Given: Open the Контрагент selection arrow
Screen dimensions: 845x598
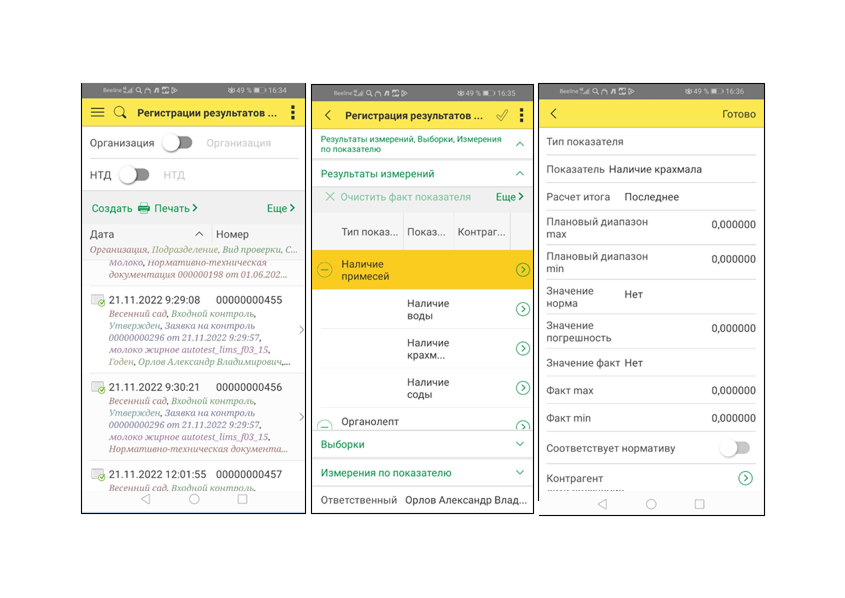Looking at the screenshot, I should 745,478.
